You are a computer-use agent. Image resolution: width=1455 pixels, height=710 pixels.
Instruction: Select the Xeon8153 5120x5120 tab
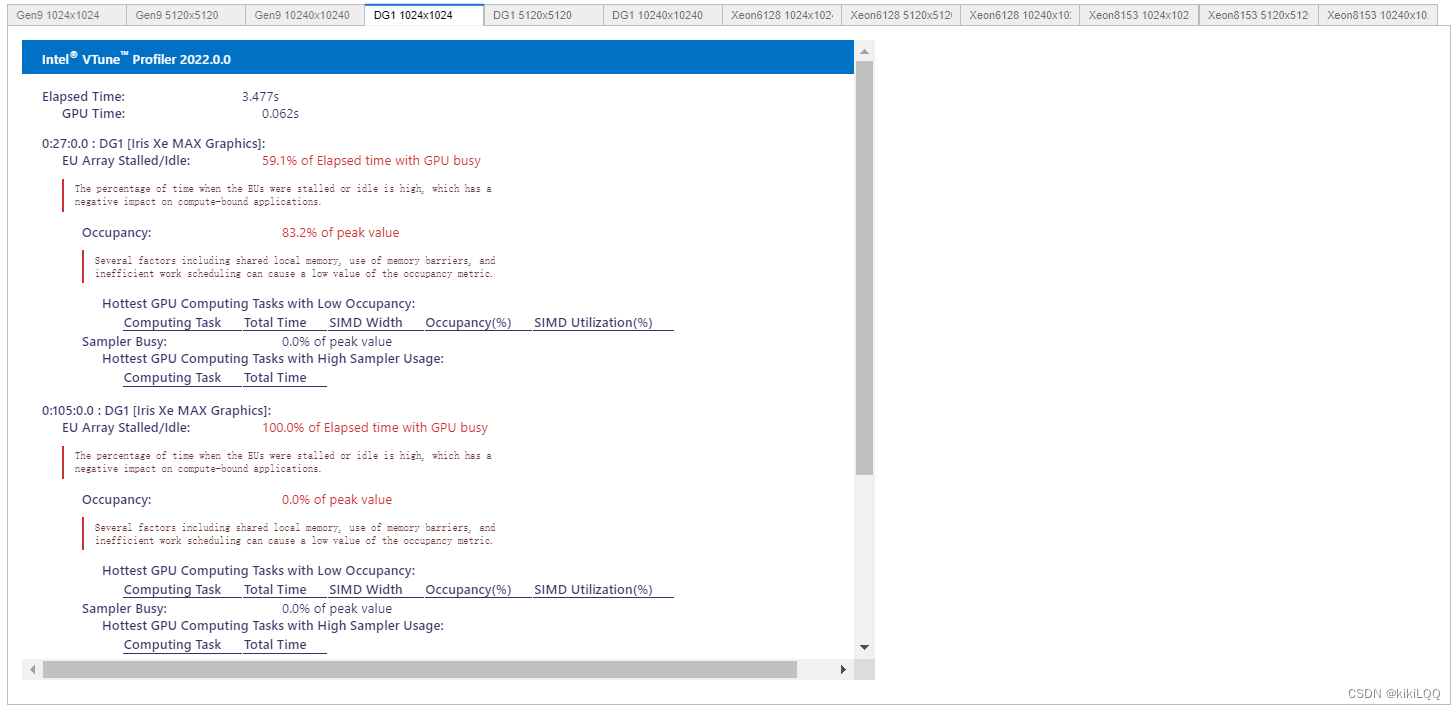pyautogui.click(x=1258, y=15)
